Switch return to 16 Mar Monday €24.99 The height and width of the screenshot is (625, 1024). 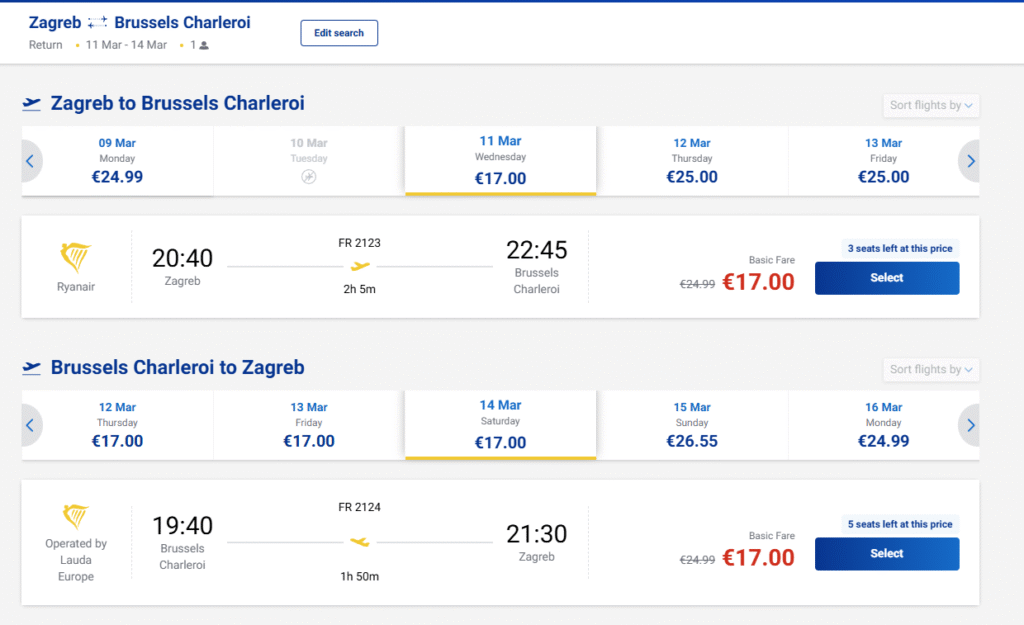[x=883, y=425]
